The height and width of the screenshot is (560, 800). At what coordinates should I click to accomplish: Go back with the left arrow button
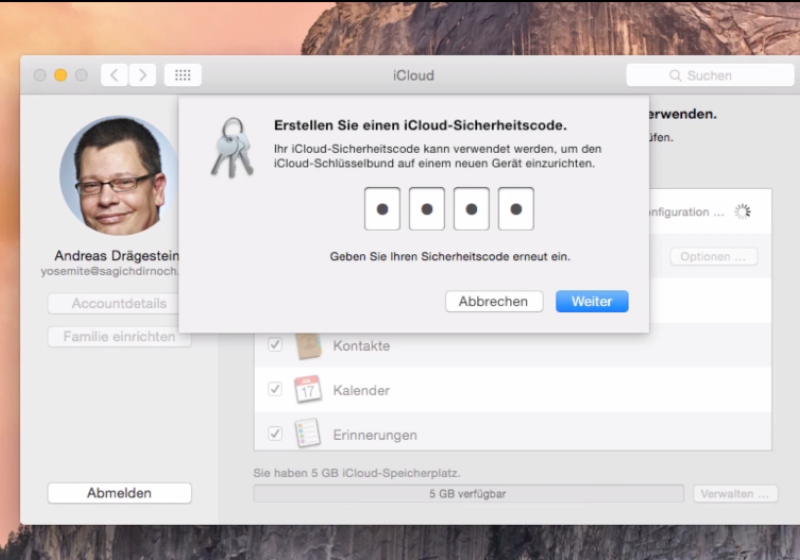pos(114,75)
